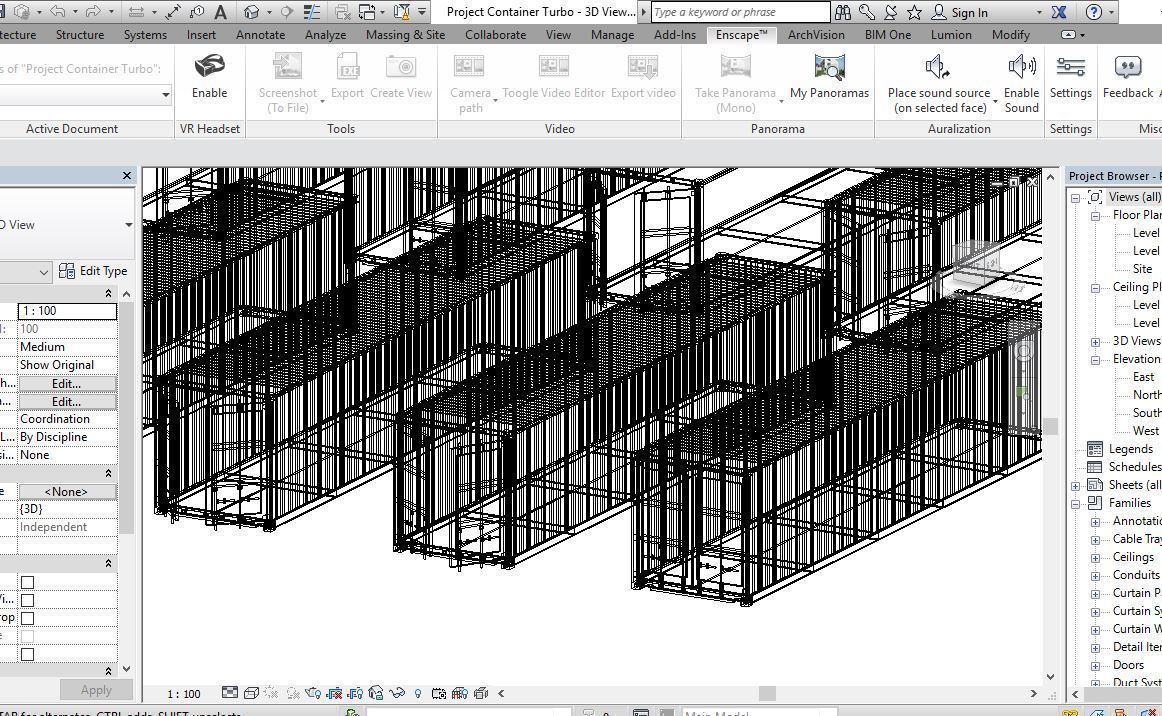
Task: Click the keyword search input field
Action: pyautogui.click(x=740, y=12)
